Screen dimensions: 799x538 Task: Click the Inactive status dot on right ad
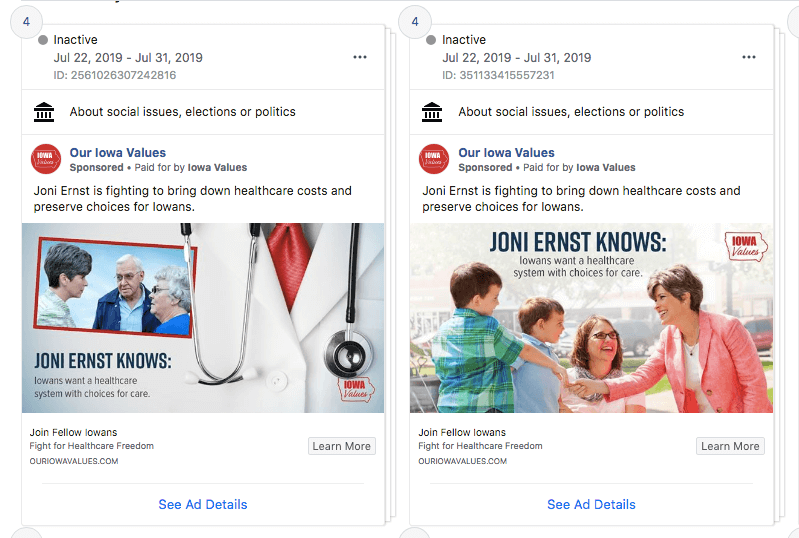pos(431,40)
